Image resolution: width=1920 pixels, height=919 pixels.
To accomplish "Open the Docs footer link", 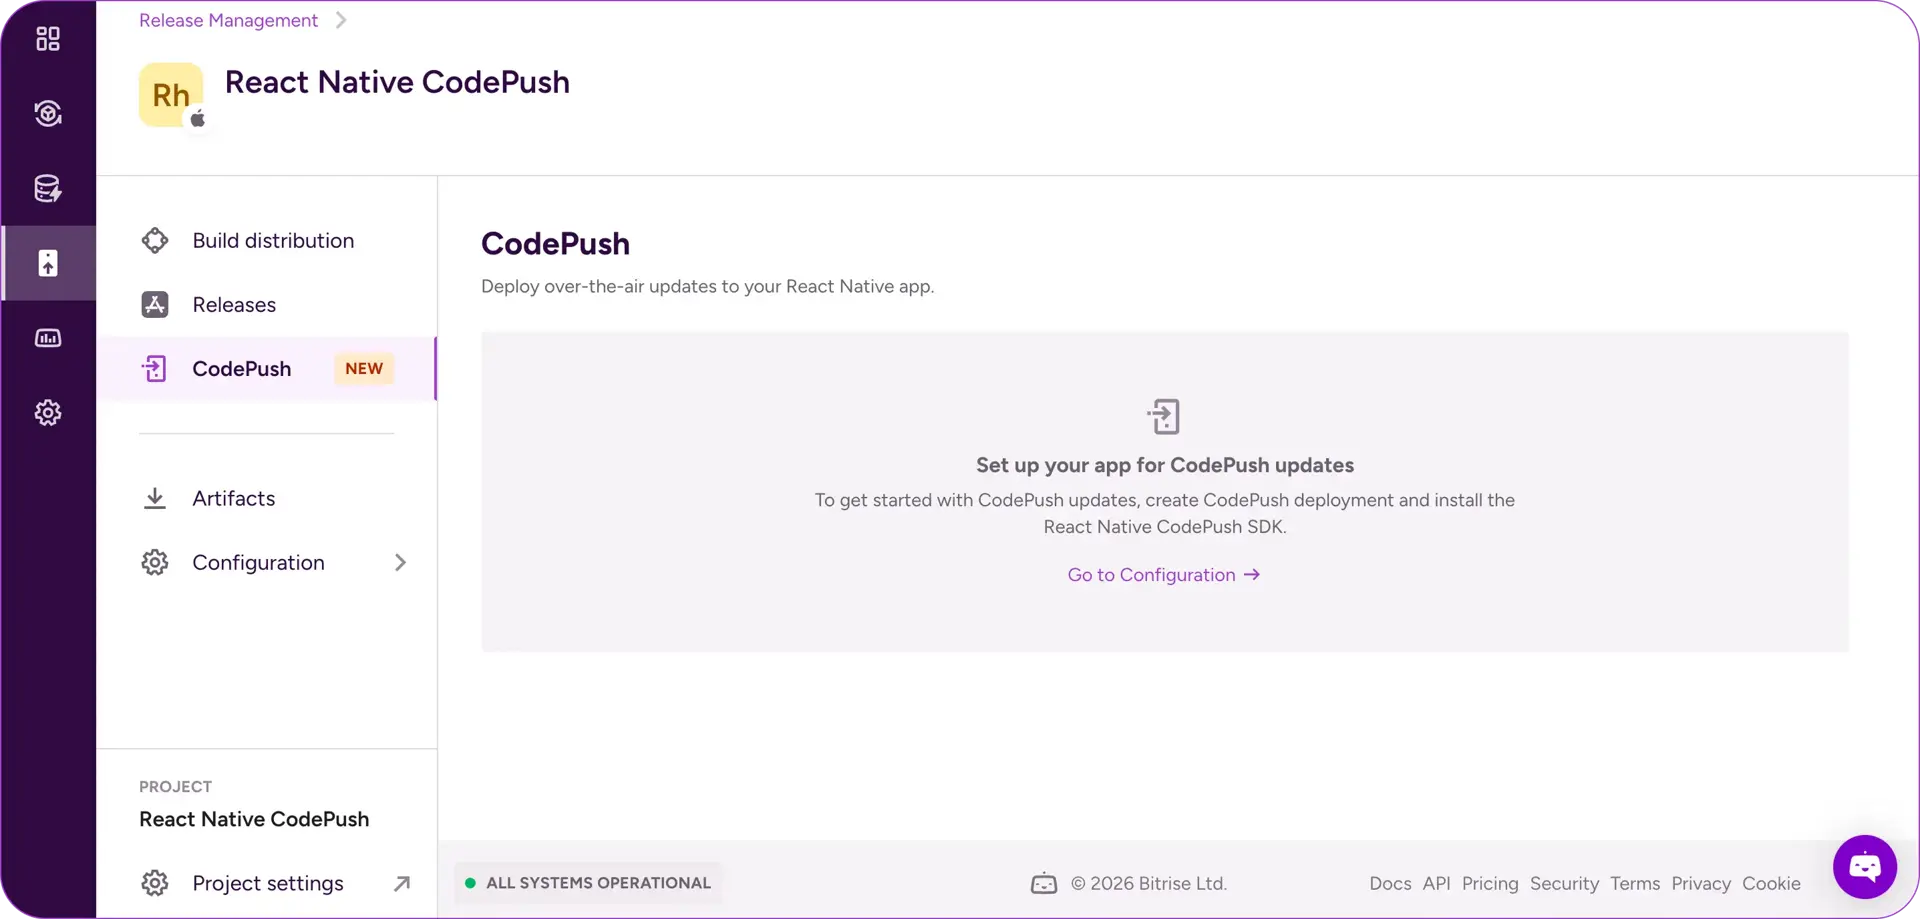I will click(1389, 884).
